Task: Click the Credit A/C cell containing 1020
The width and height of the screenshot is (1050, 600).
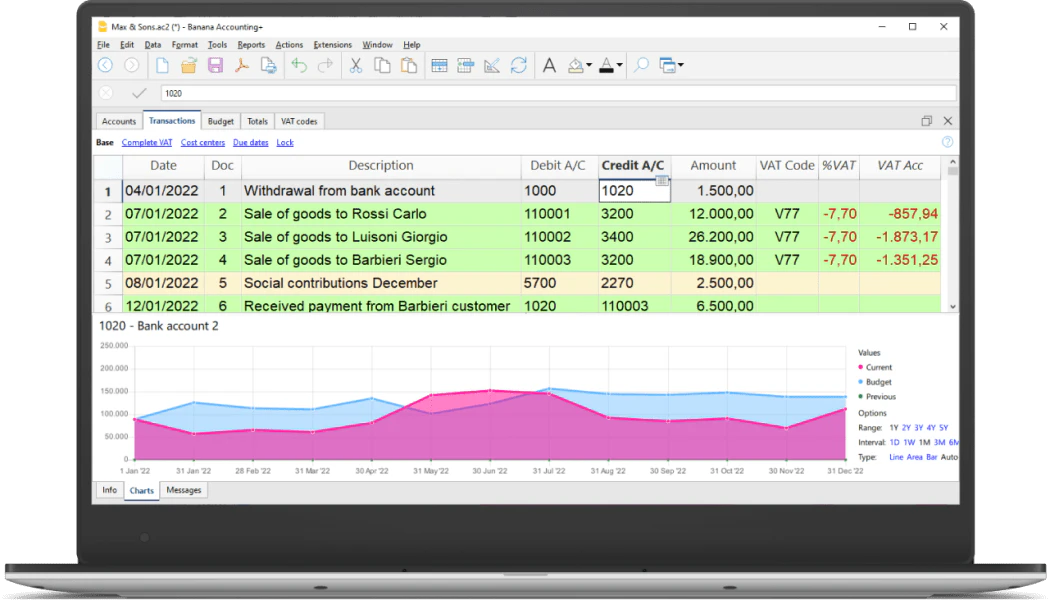Action: tap(634, 191)
